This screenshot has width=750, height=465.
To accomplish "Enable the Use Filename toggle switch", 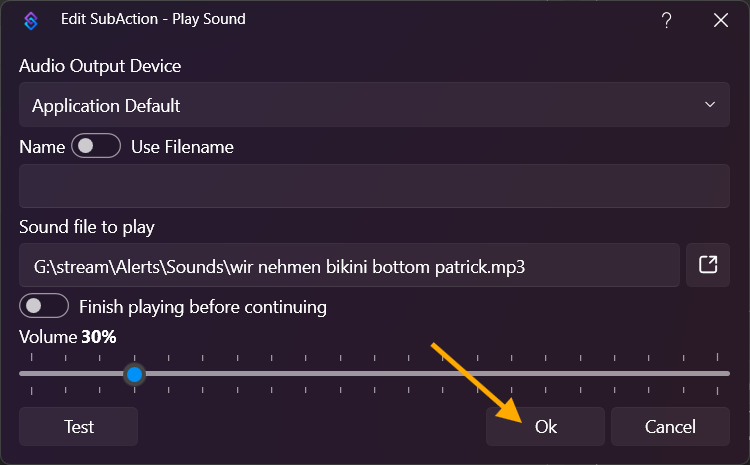I will [x=95, y=147].
